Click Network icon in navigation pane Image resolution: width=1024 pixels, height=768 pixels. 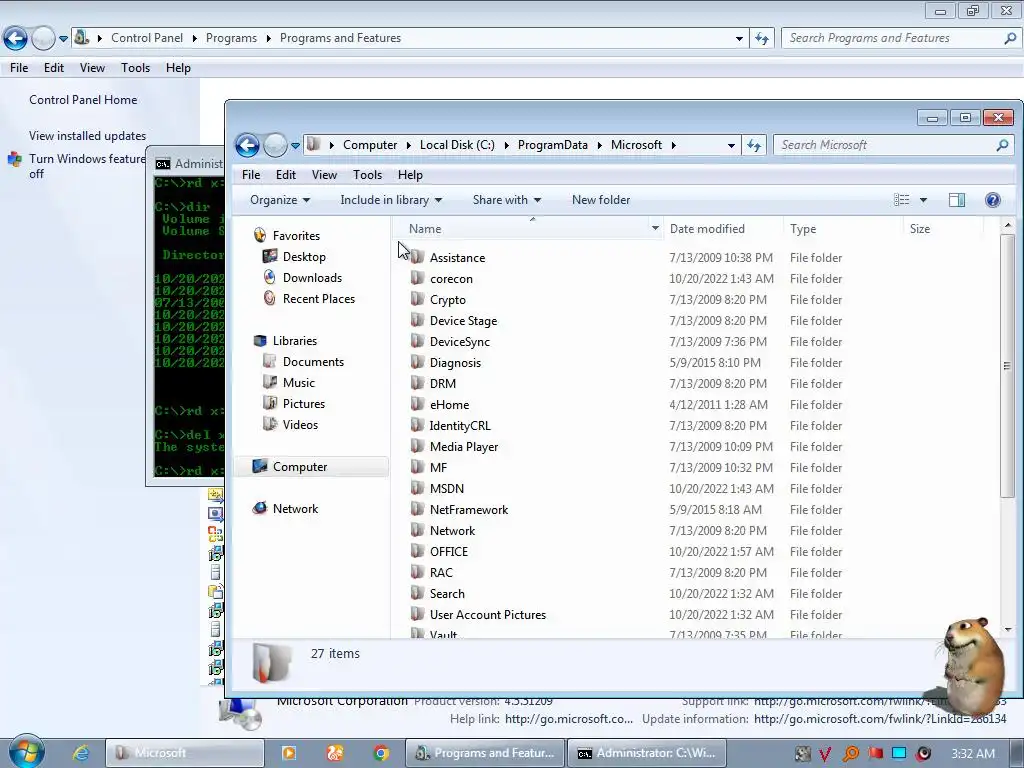click(x=260, y=508)
